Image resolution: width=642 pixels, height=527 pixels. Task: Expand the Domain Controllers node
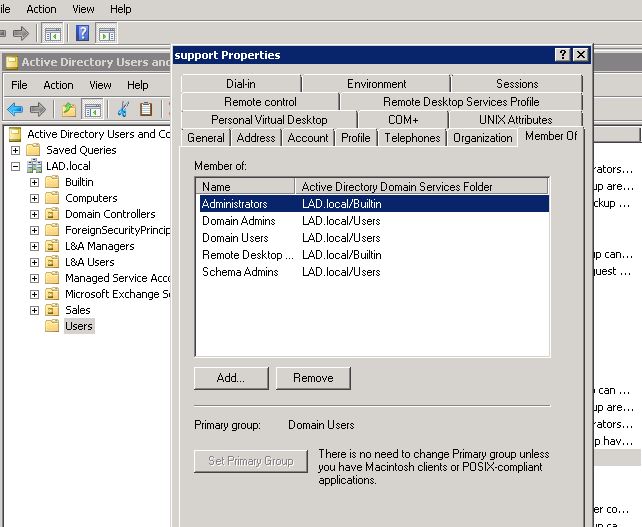pyautogui.click(x=34, y=214)
